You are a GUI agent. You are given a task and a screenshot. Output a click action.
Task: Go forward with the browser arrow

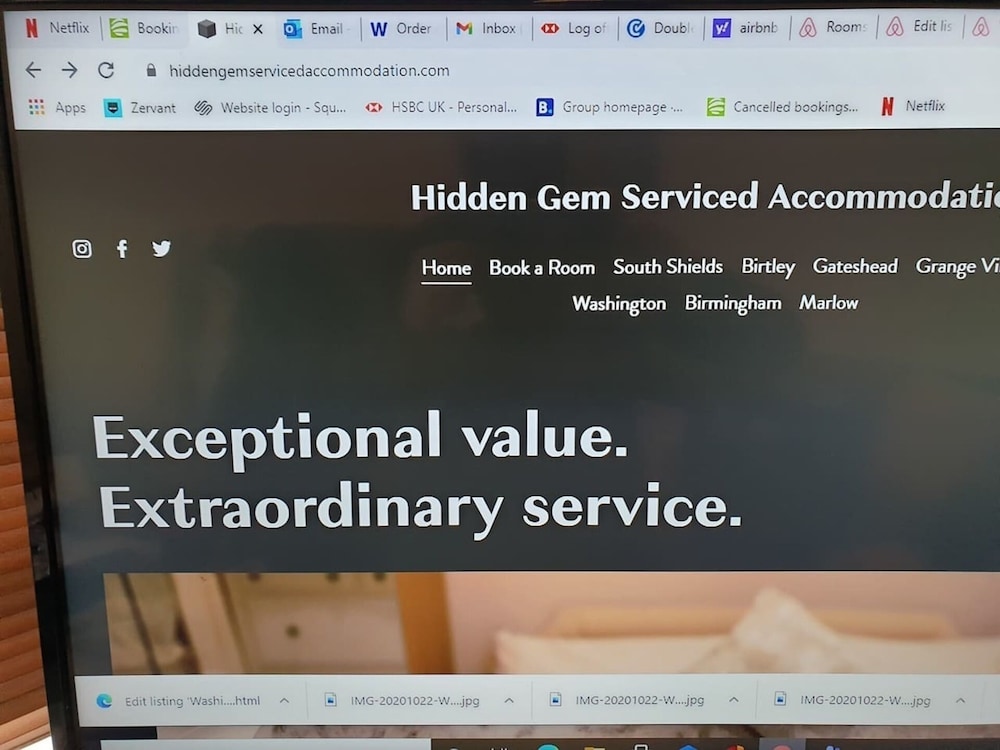70,70
